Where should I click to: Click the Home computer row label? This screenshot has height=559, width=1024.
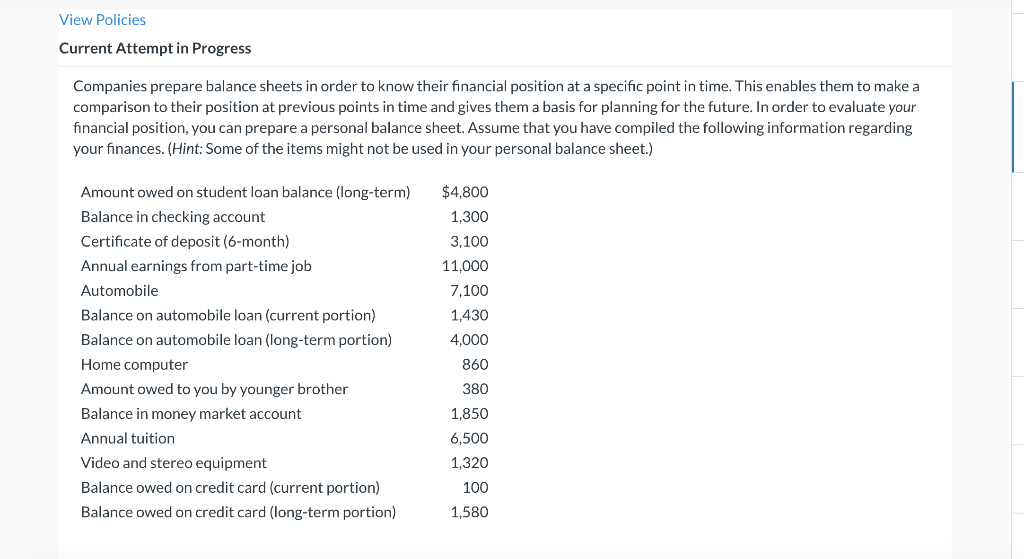tap(134, 365)
